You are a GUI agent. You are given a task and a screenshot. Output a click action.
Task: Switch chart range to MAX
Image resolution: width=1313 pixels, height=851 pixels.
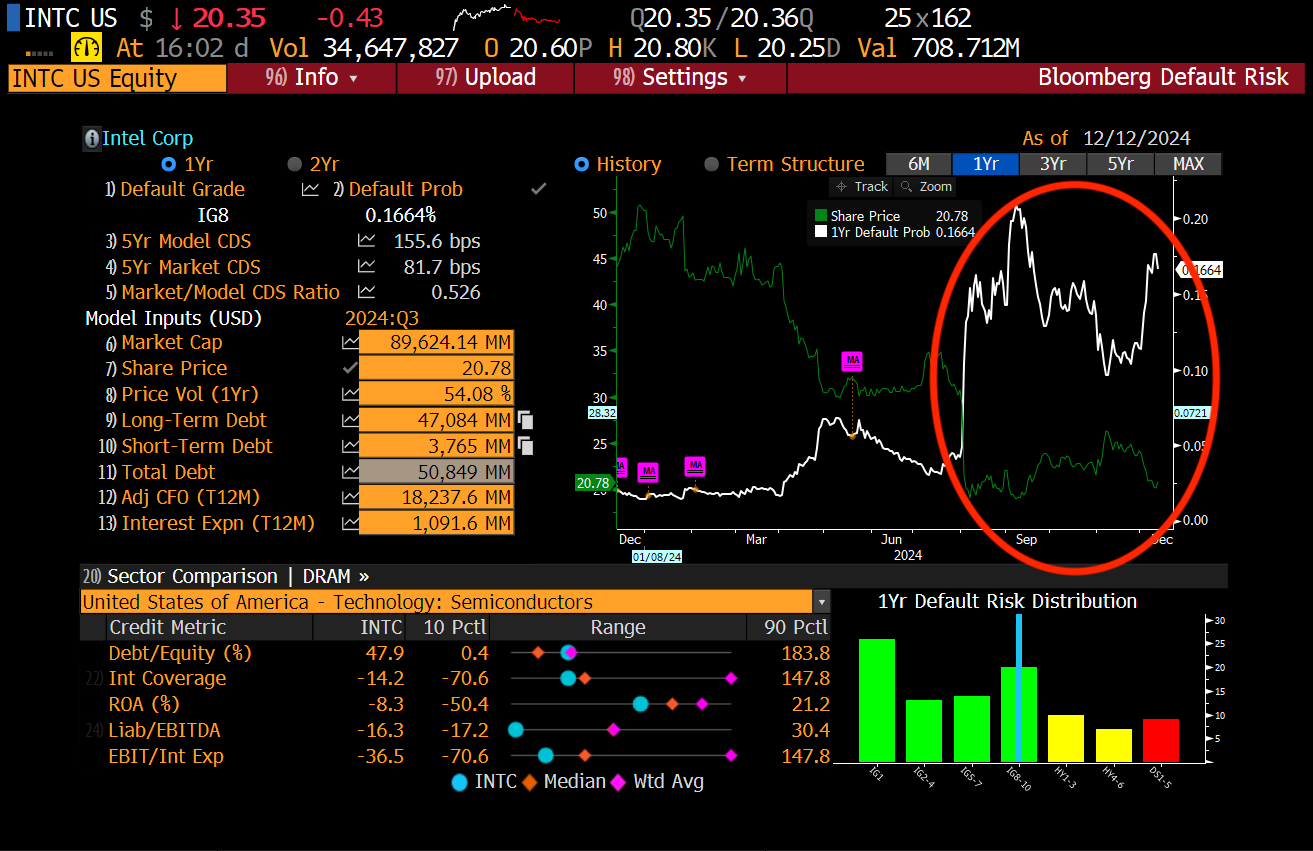[x=1188, y=164]
